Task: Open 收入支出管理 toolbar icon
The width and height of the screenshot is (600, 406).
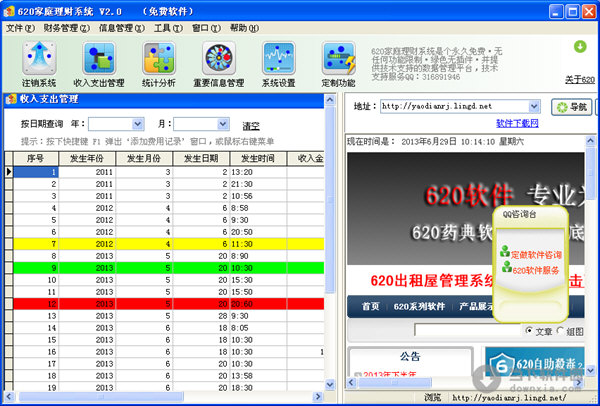Action: tap(99, 58)
